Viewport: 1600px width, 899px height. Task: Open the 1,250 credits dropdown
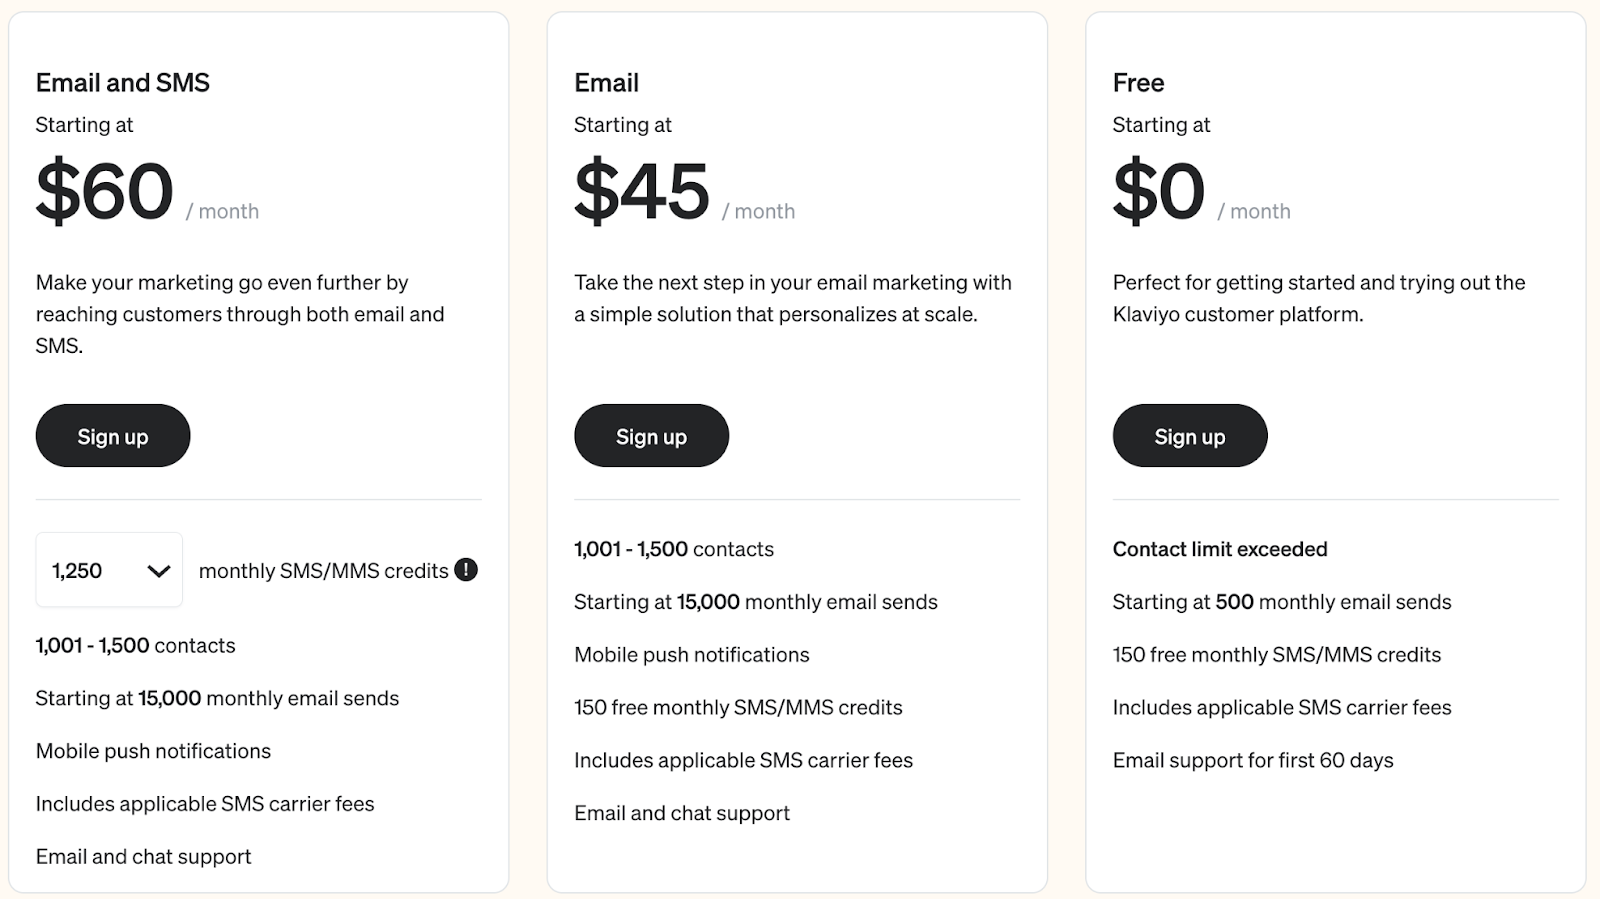(x=109, y=570)
